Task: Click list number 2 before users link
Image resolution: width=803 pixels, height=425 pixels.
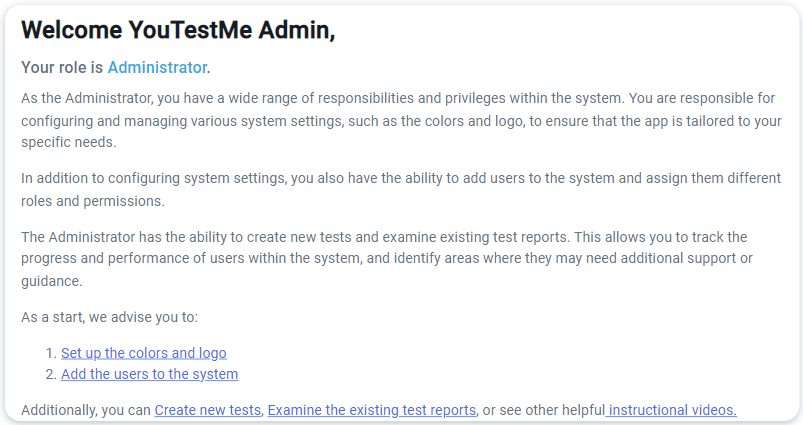Action: tap(51, 374)
